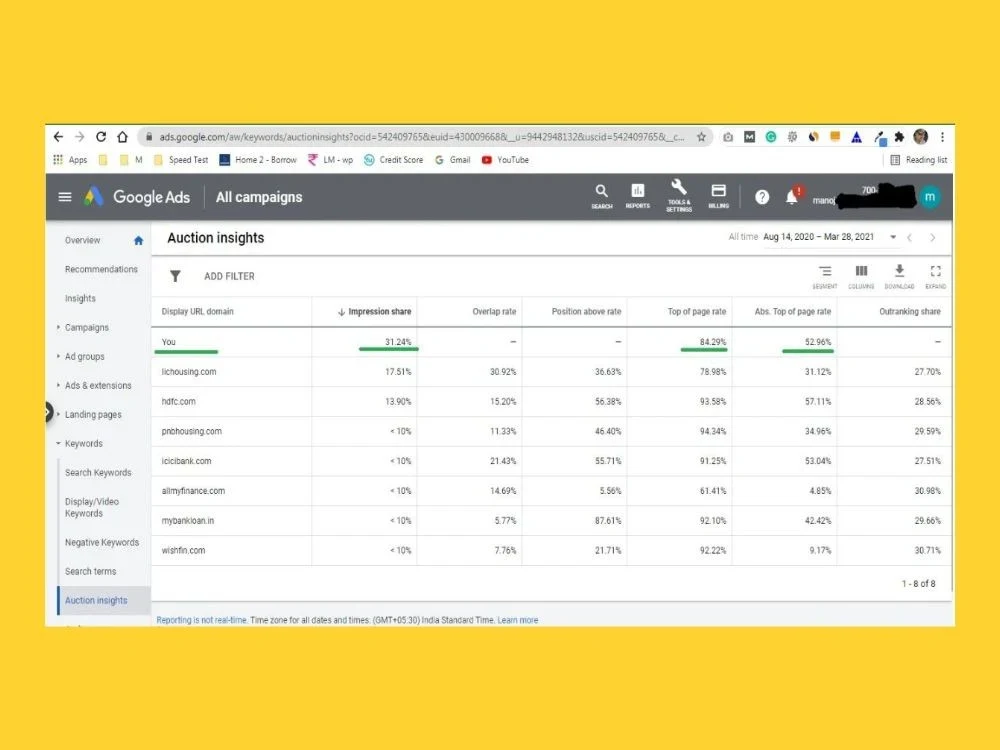Image resolution: width=1000 pixels, height=750 pixels.
Task: Sort by Outranking share column
Action: (909, 312)
